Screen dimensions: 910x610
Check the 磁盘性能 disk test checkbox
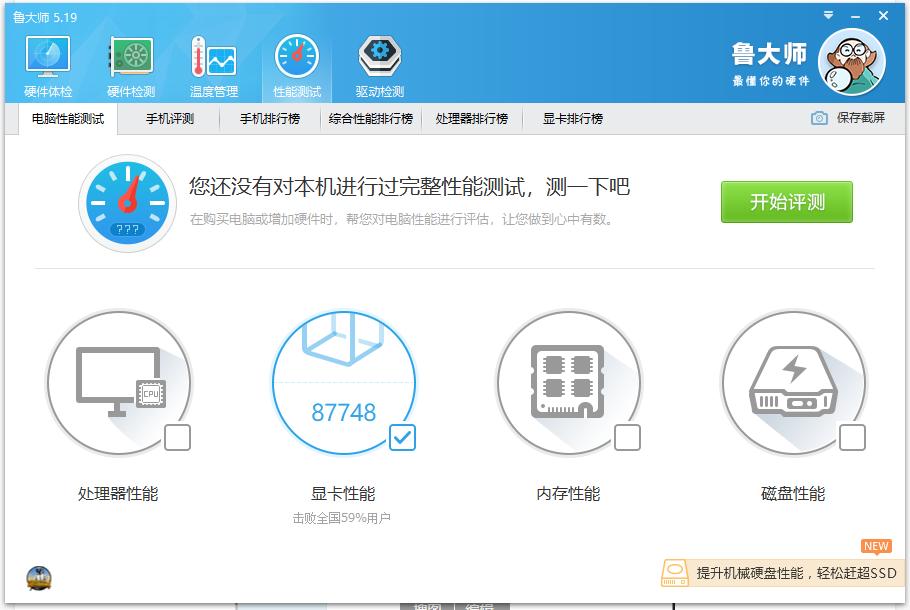click(854, 437)
